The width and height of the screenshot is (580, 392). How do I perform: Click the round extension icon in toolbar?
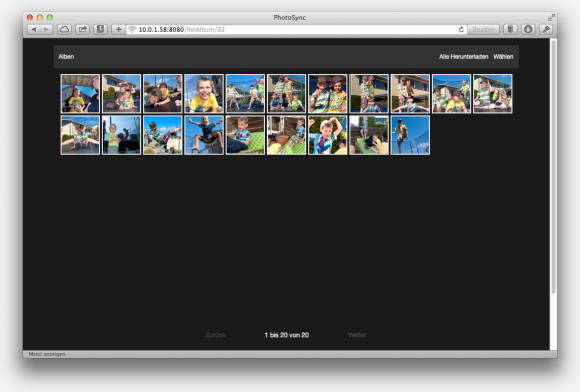point(528,29)
